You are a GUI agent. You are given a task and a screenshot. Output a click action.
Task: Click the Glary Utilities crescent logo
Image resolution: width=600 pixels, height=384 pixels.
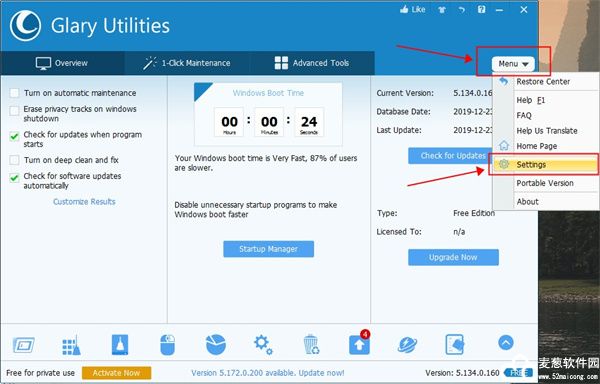click(x=25, y=26)
